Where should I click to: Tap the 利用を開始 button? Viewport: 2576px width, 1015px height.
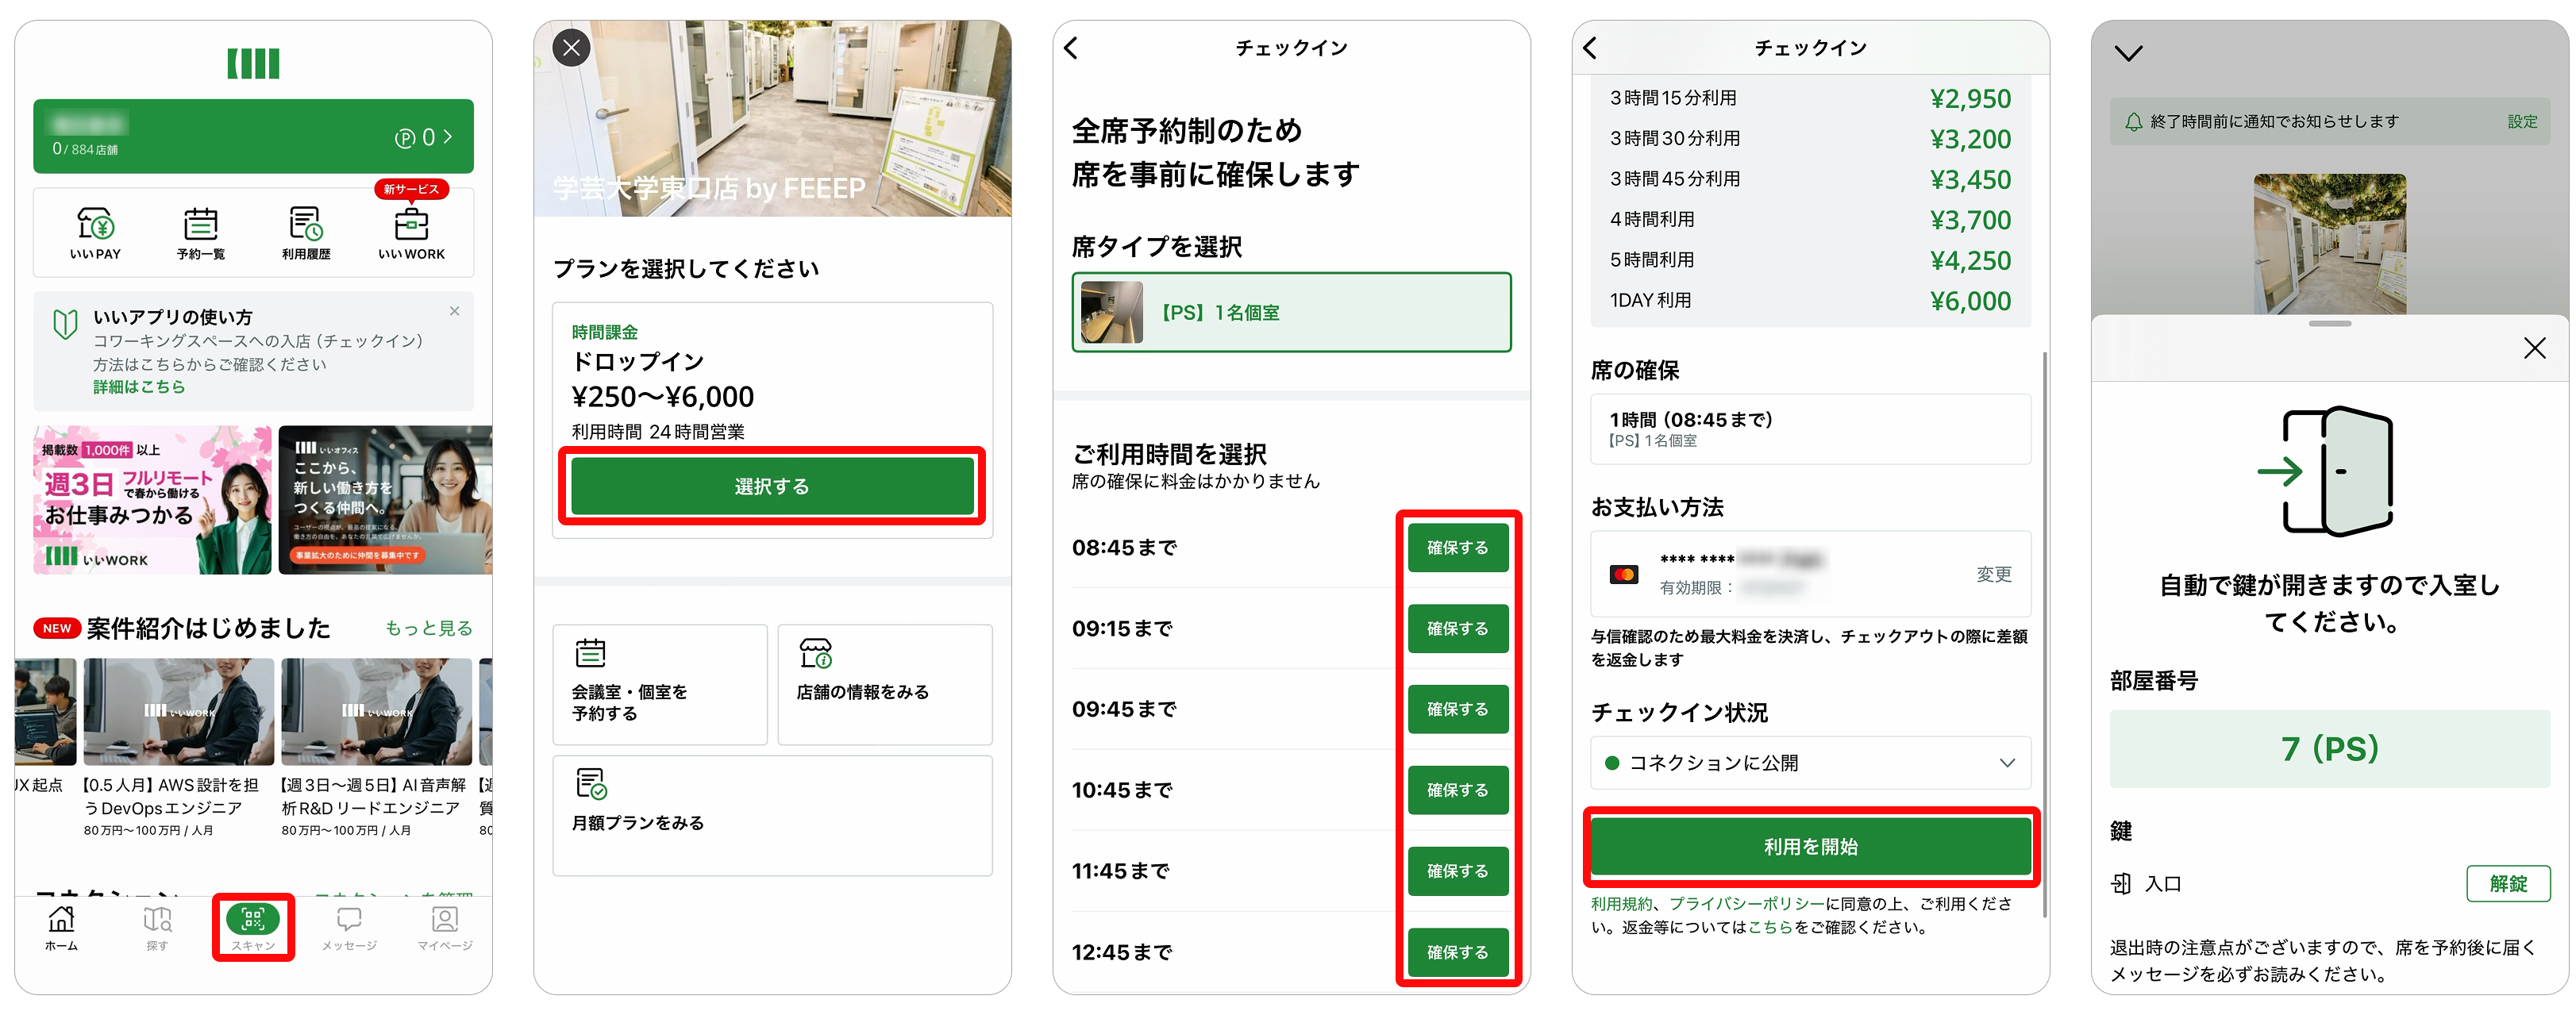pos(1810,847)
